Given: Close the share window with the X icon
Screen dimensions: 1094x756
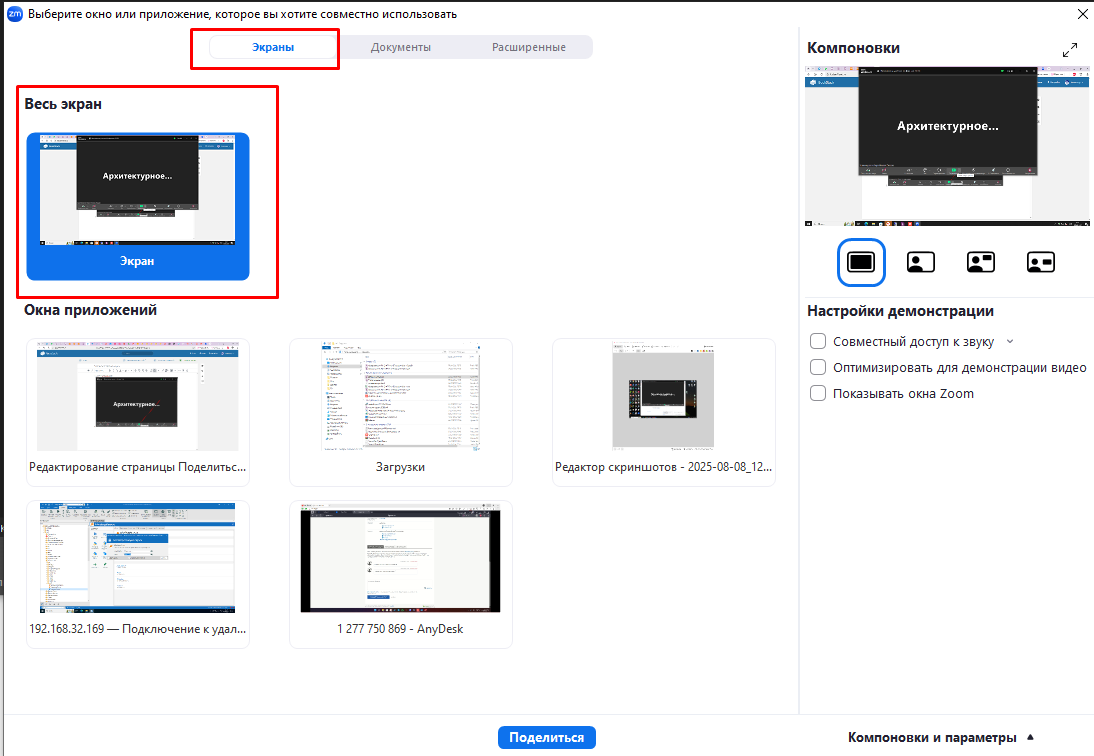Looking at the screenshot, I should point(1082,14).
